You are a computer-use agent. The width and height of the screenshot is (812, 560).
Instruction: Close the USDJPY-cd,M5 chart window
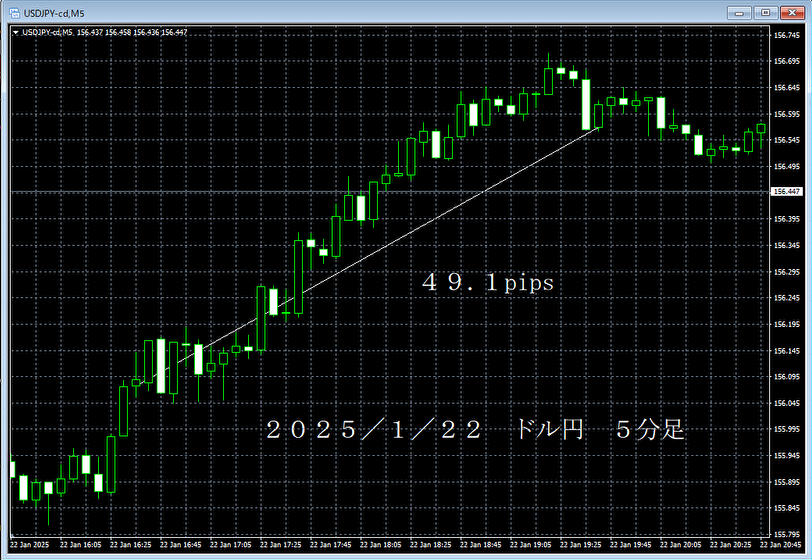pos(792,12)
